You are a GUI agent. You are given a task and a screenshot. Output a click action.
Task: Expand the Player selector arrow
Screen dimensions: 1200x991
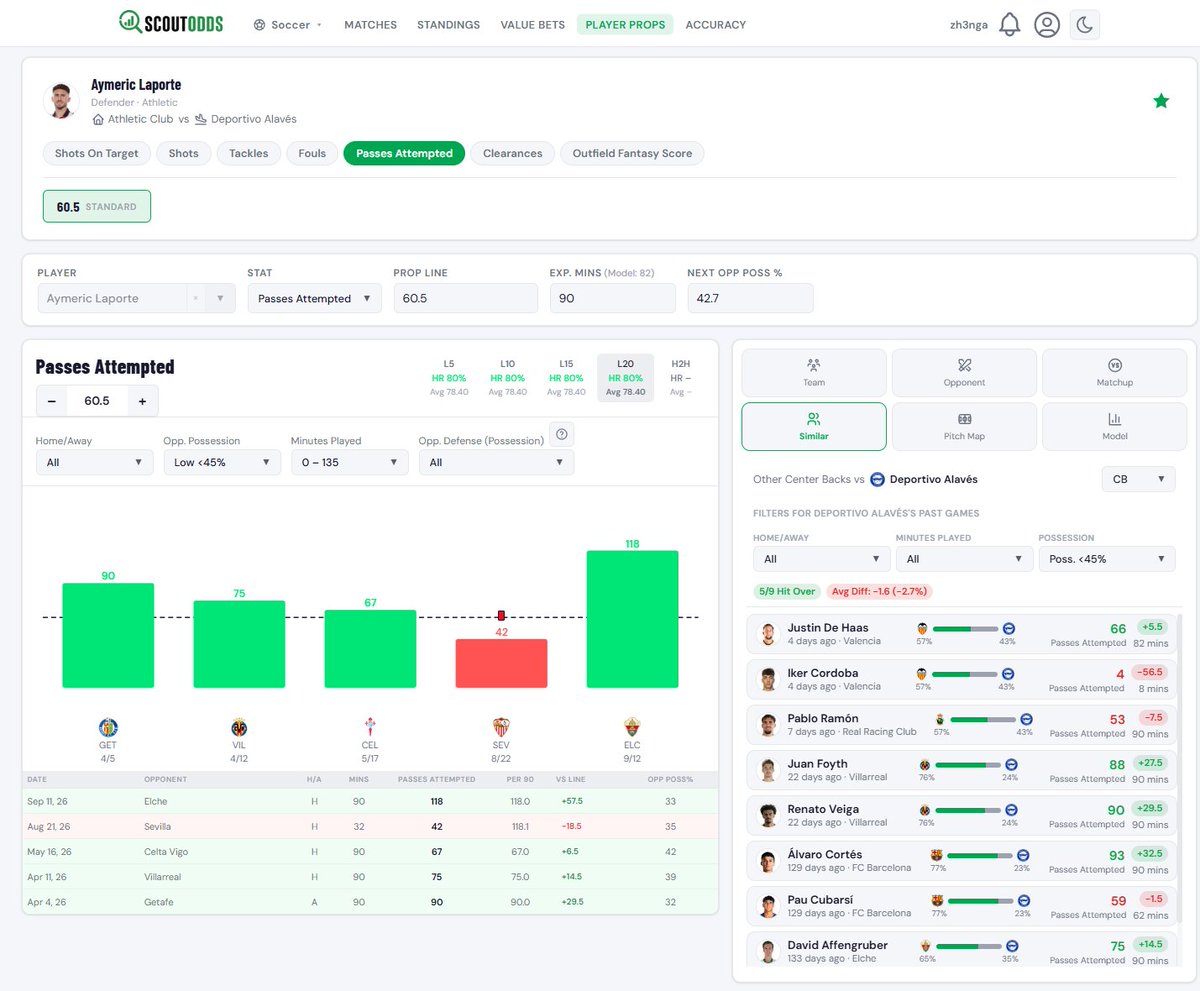coord(220,298)
